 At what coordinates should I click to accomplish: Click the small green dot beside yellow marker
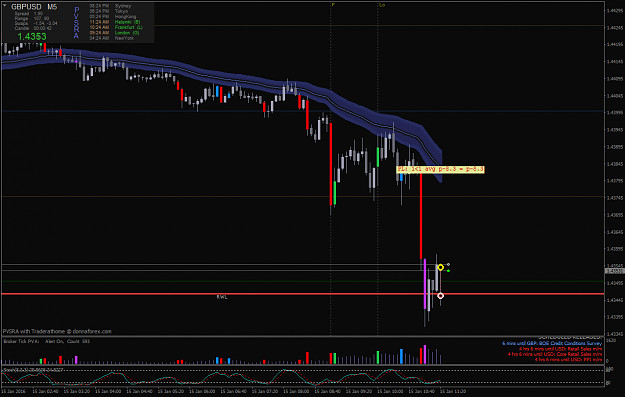(448, 271)
